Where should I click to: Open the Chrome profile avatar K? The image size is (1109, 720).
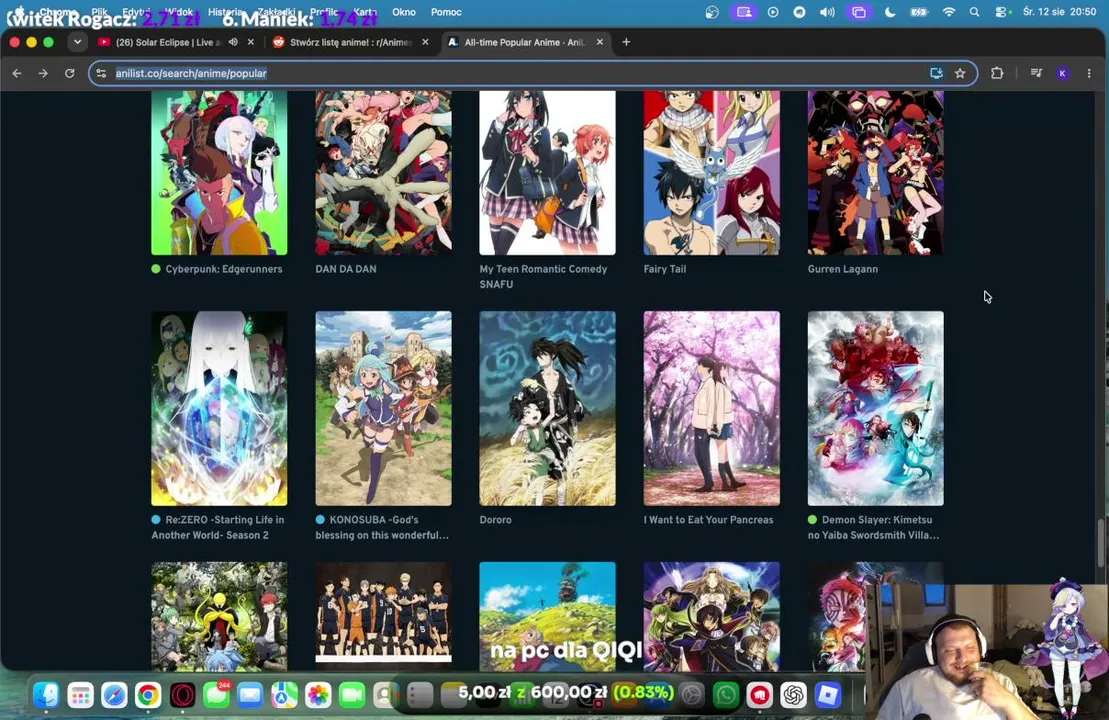coord(1062,73)
